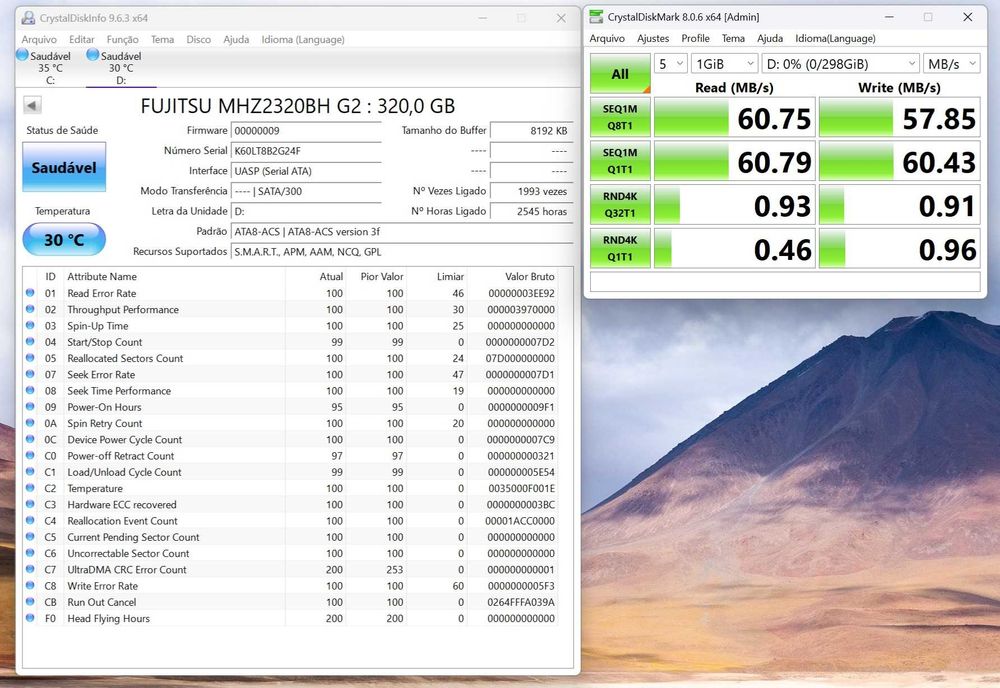Open Função menu in CrystalDiskInfo
This screenshot has height=688, width=1000.
(122, 40)
